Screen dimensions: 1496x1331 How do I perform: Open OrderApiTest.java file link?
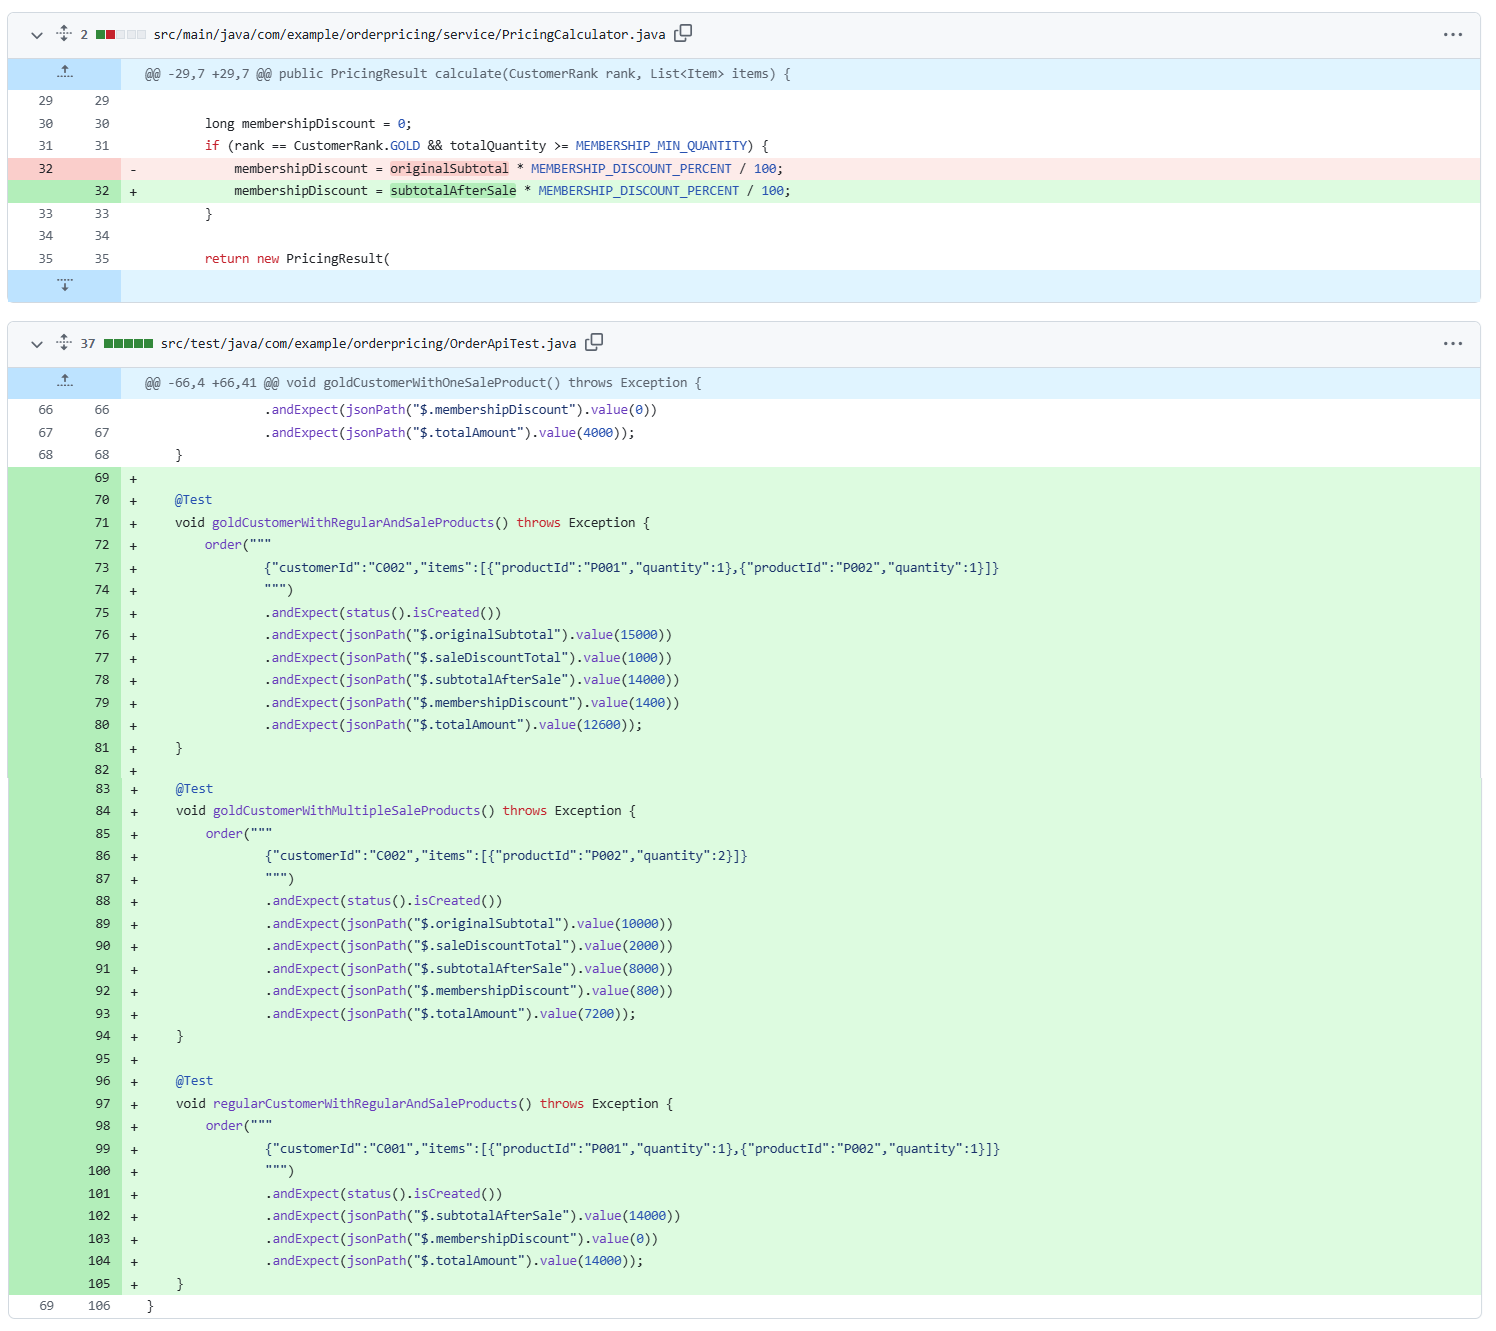coord(368,343)
